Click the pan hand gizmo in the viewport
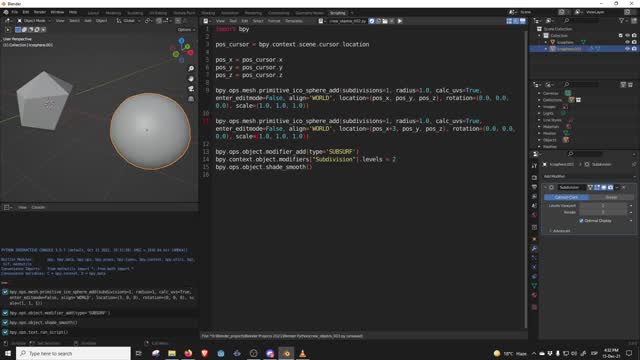This screenshot has width=640, height=360. click(x=191, y=79)
